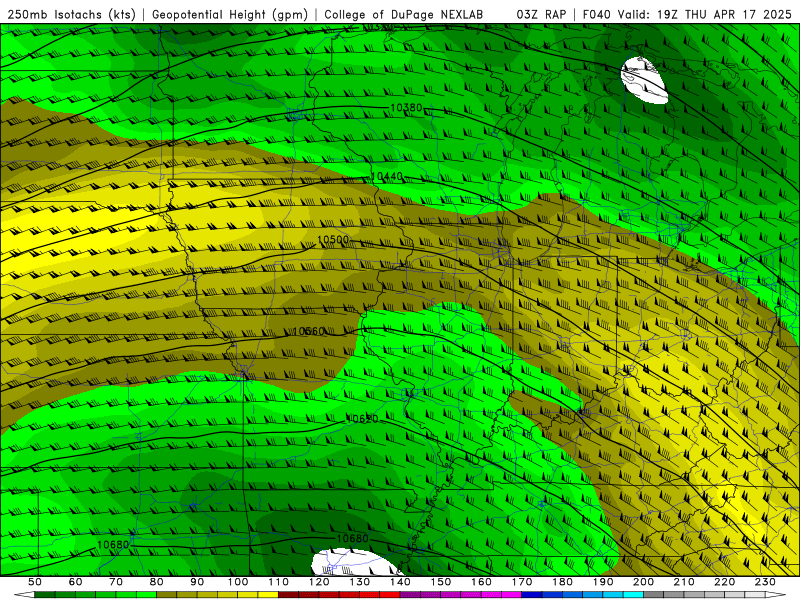Click the 80 value on the color scale

click(x=157, y=582)
